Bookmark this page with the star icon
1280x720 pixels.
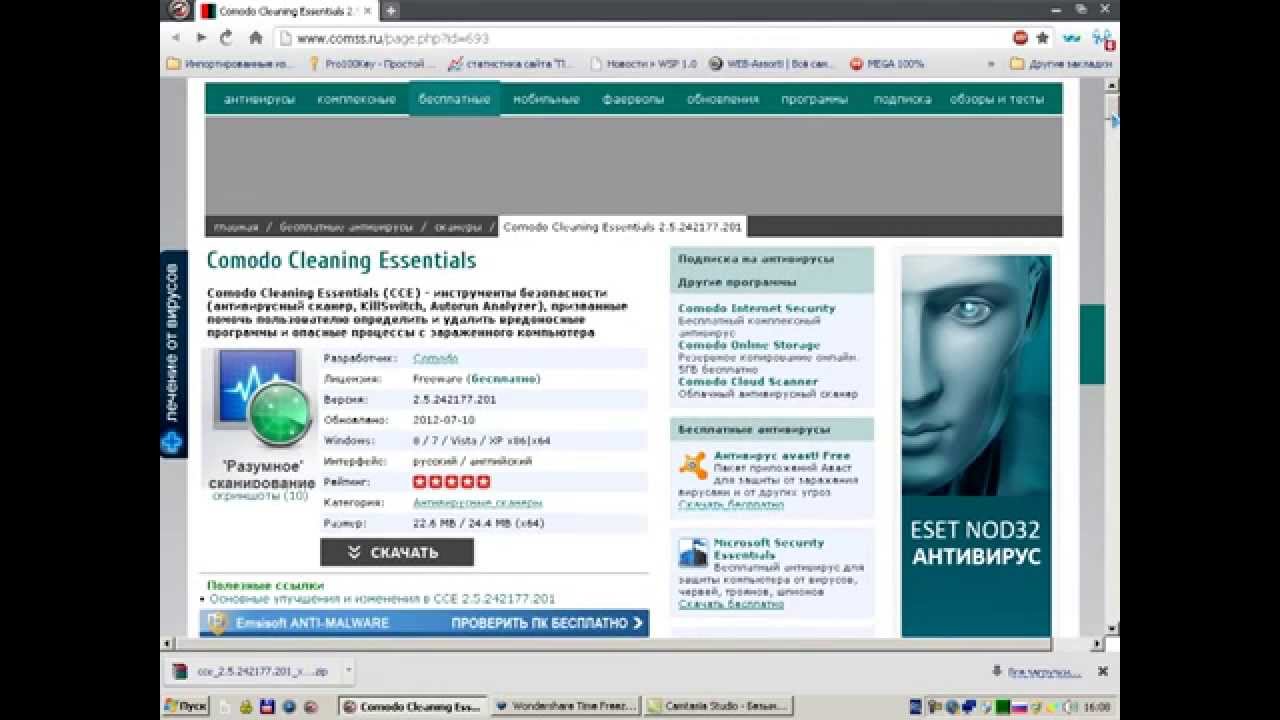coord(1042,38)
